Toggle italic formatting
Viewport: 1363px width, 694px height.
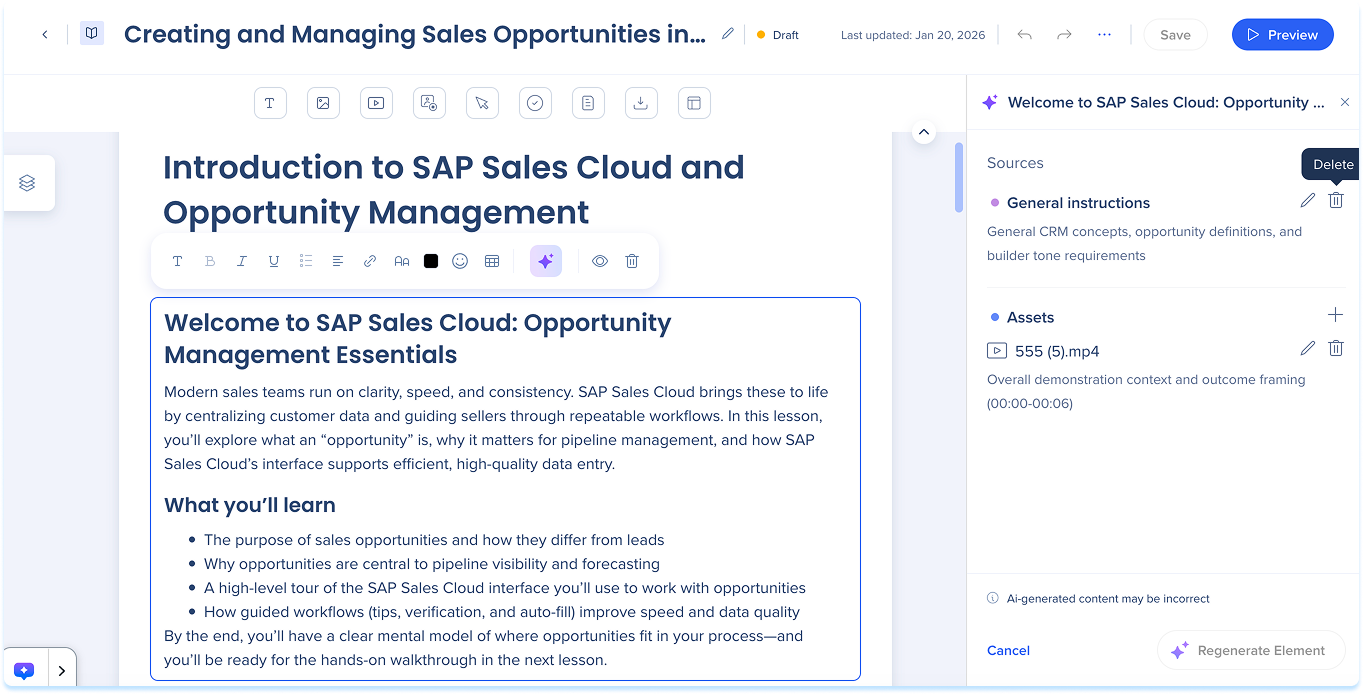coord(242,261)
